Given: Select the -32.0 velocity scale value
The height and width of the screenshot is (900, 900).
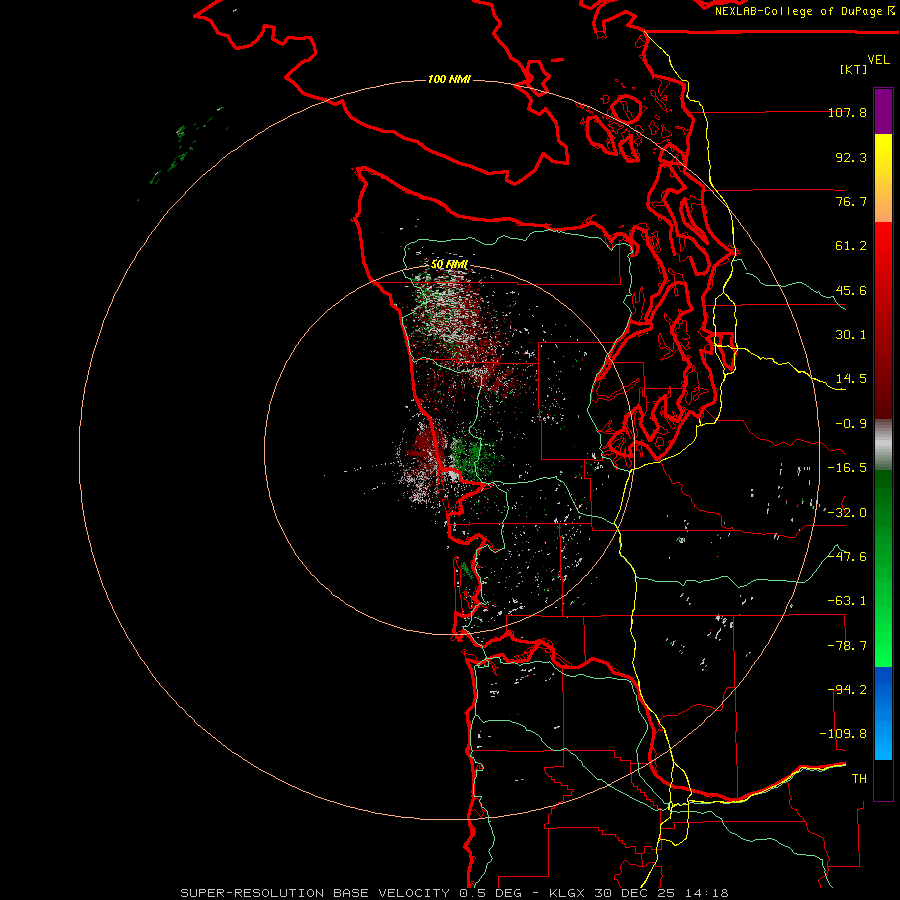Looking at the screenshot, I should pyautogui.click(x=847, y=513).
